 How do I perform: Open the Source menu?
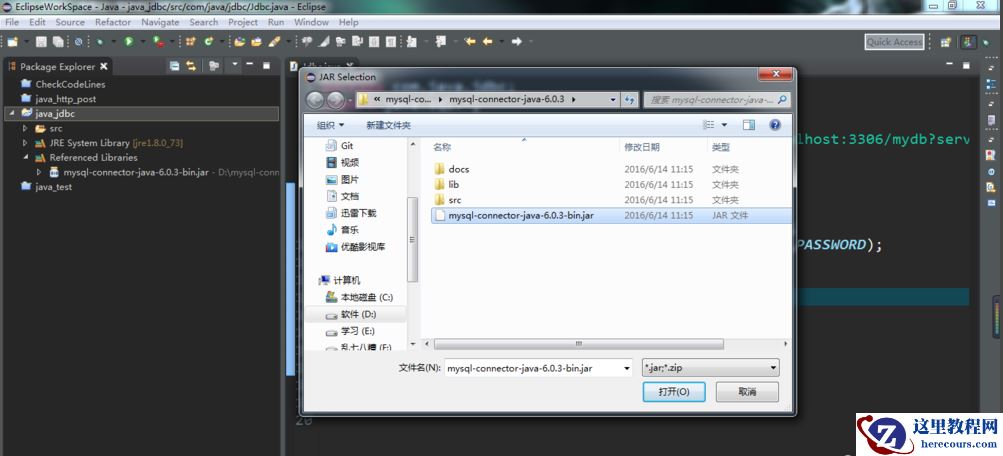[70, 22]
